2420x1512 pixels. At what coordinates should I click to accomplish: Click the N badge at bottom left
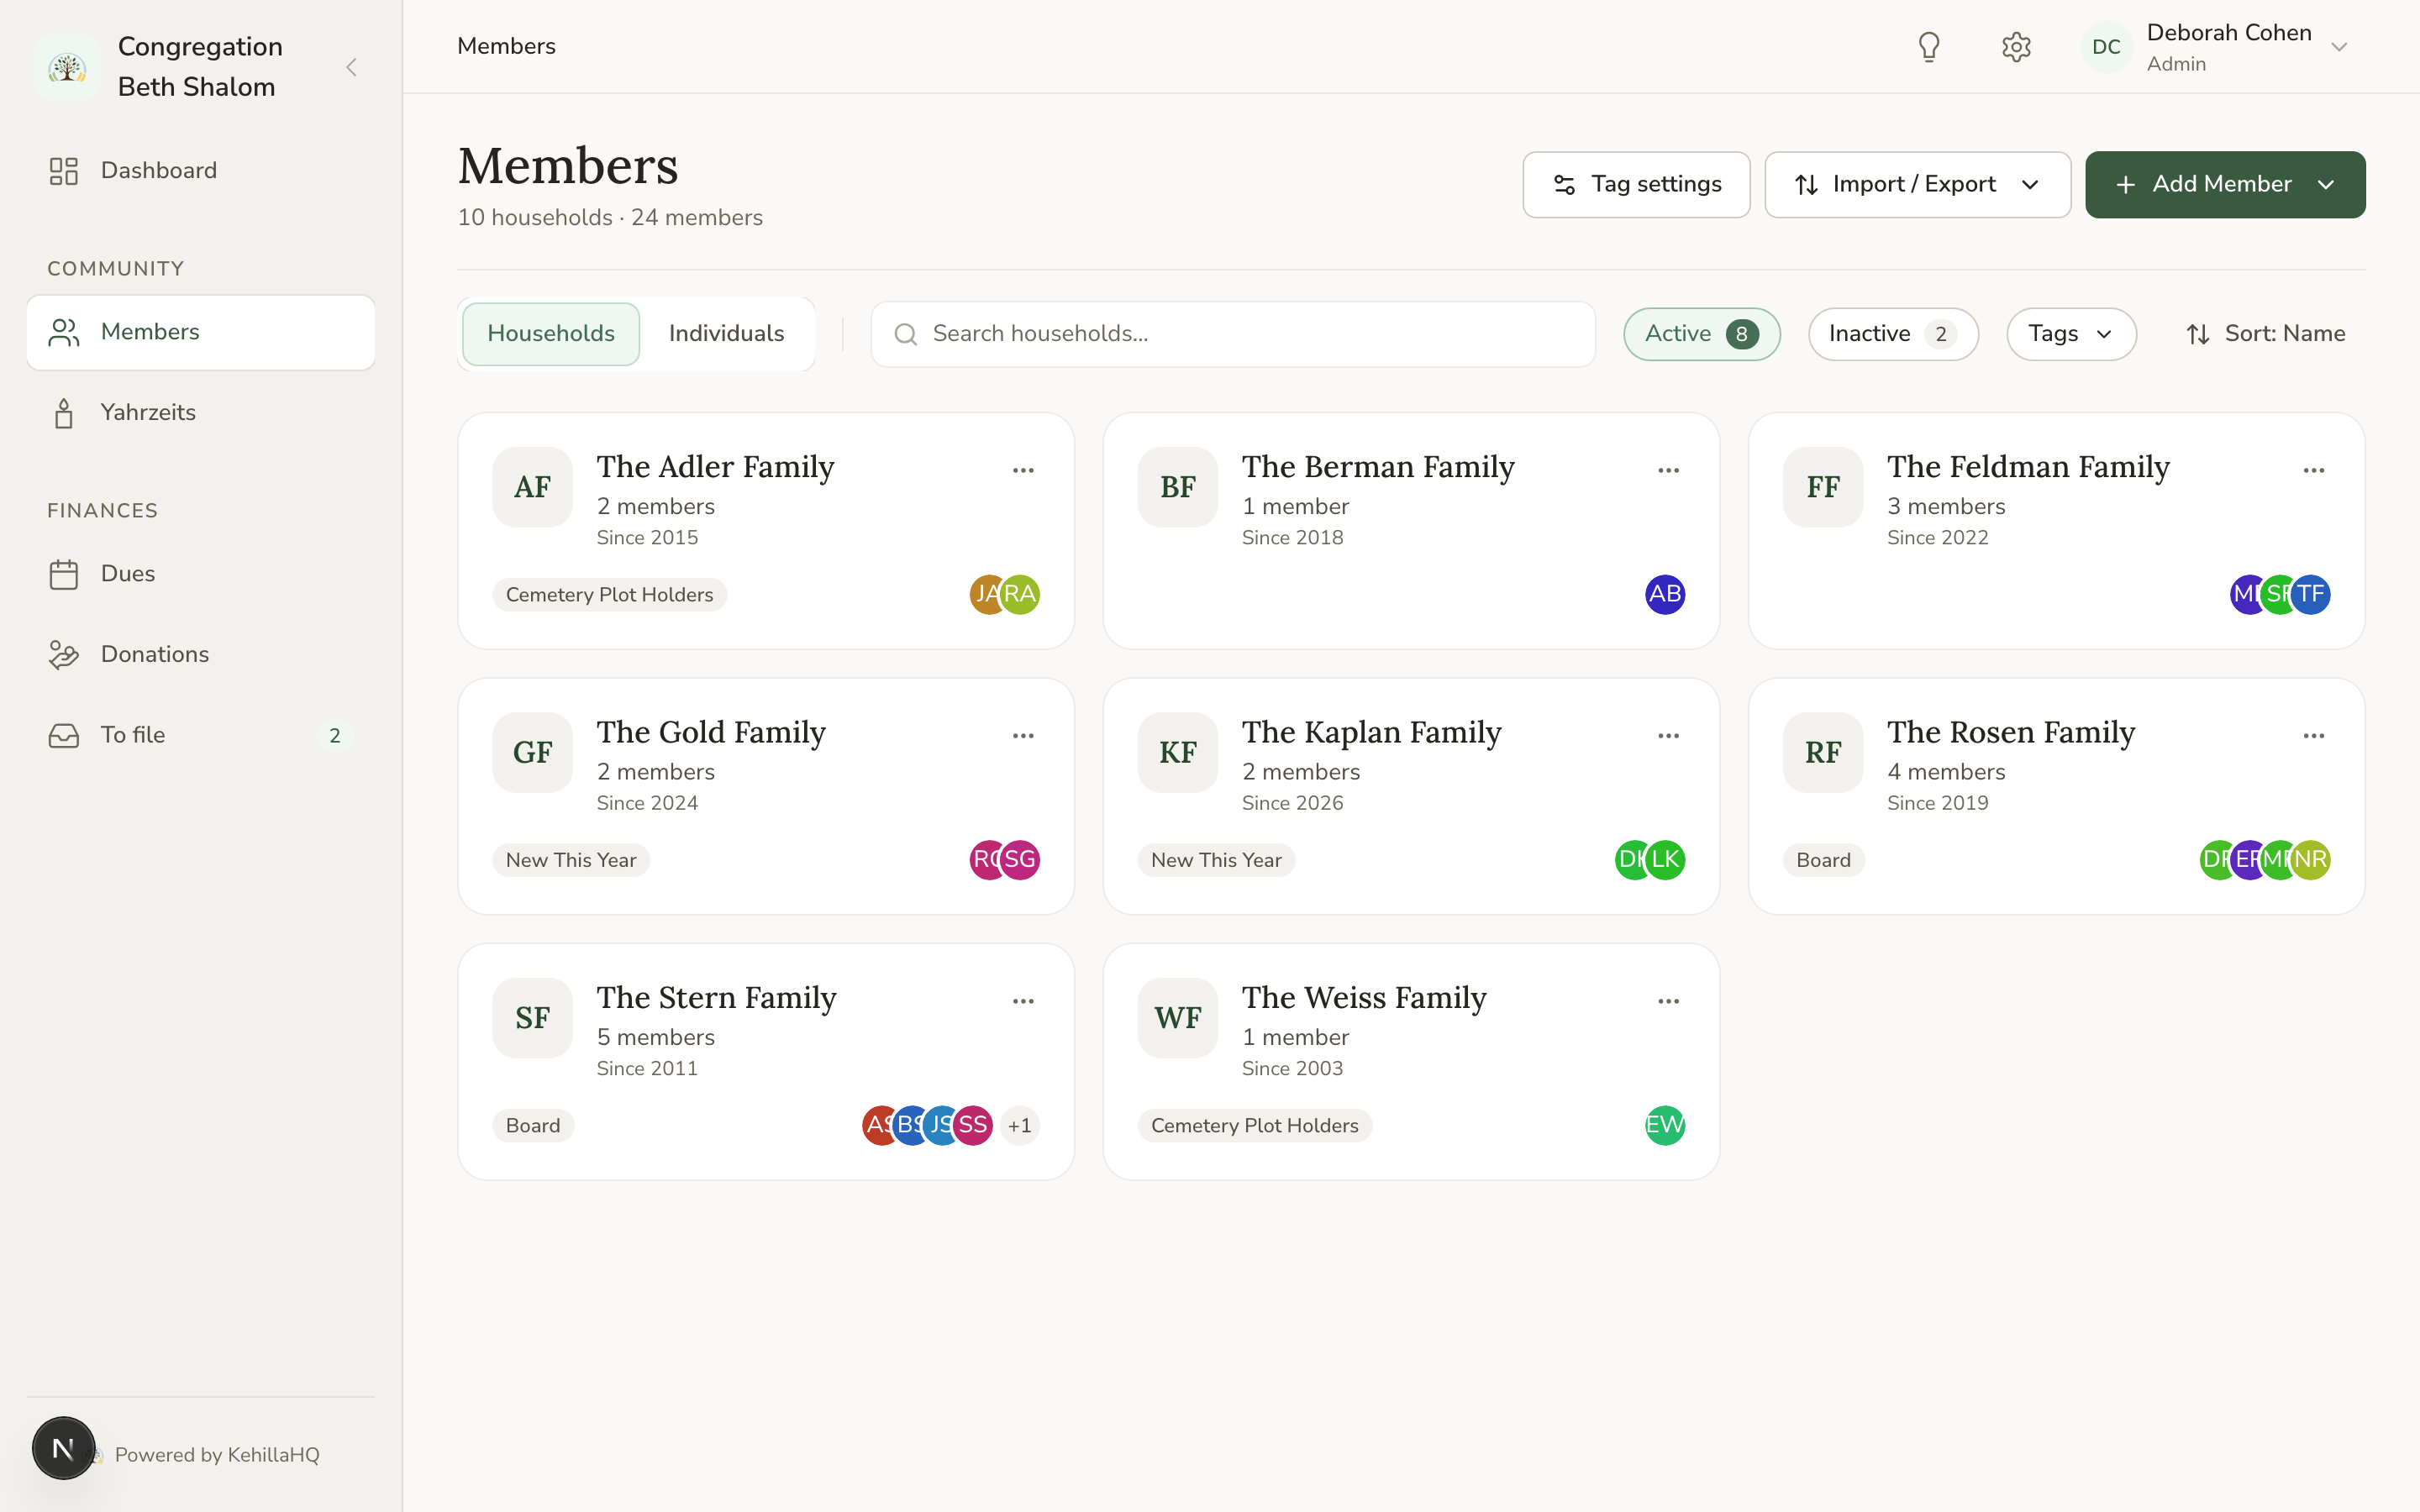click(x=63, y=1448)
